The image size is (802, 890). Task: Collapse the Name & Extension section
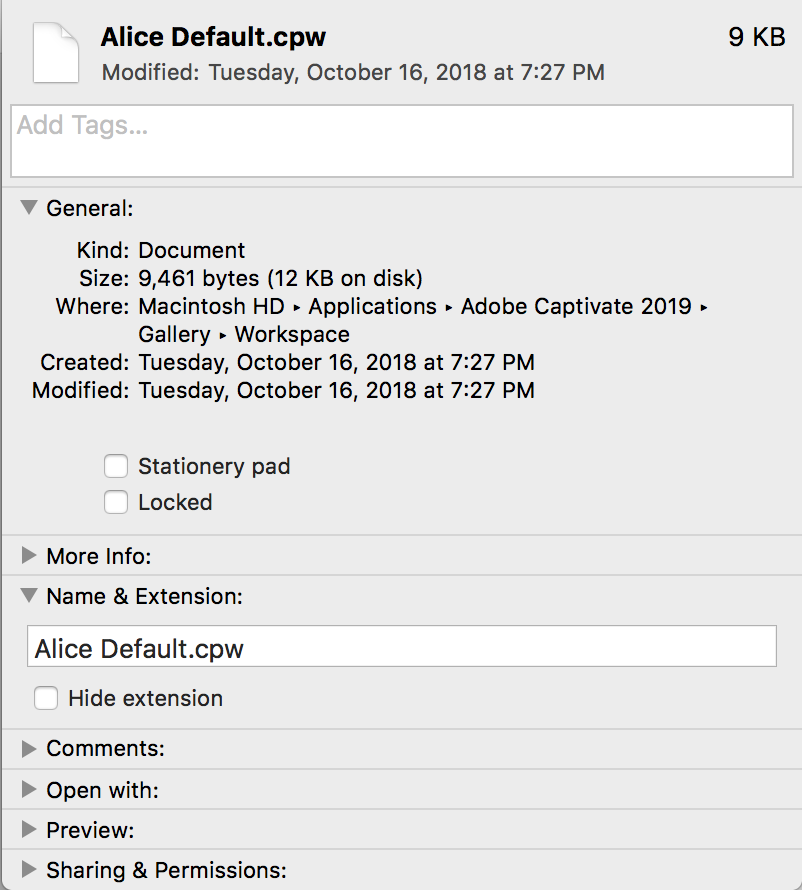[29, 596]
